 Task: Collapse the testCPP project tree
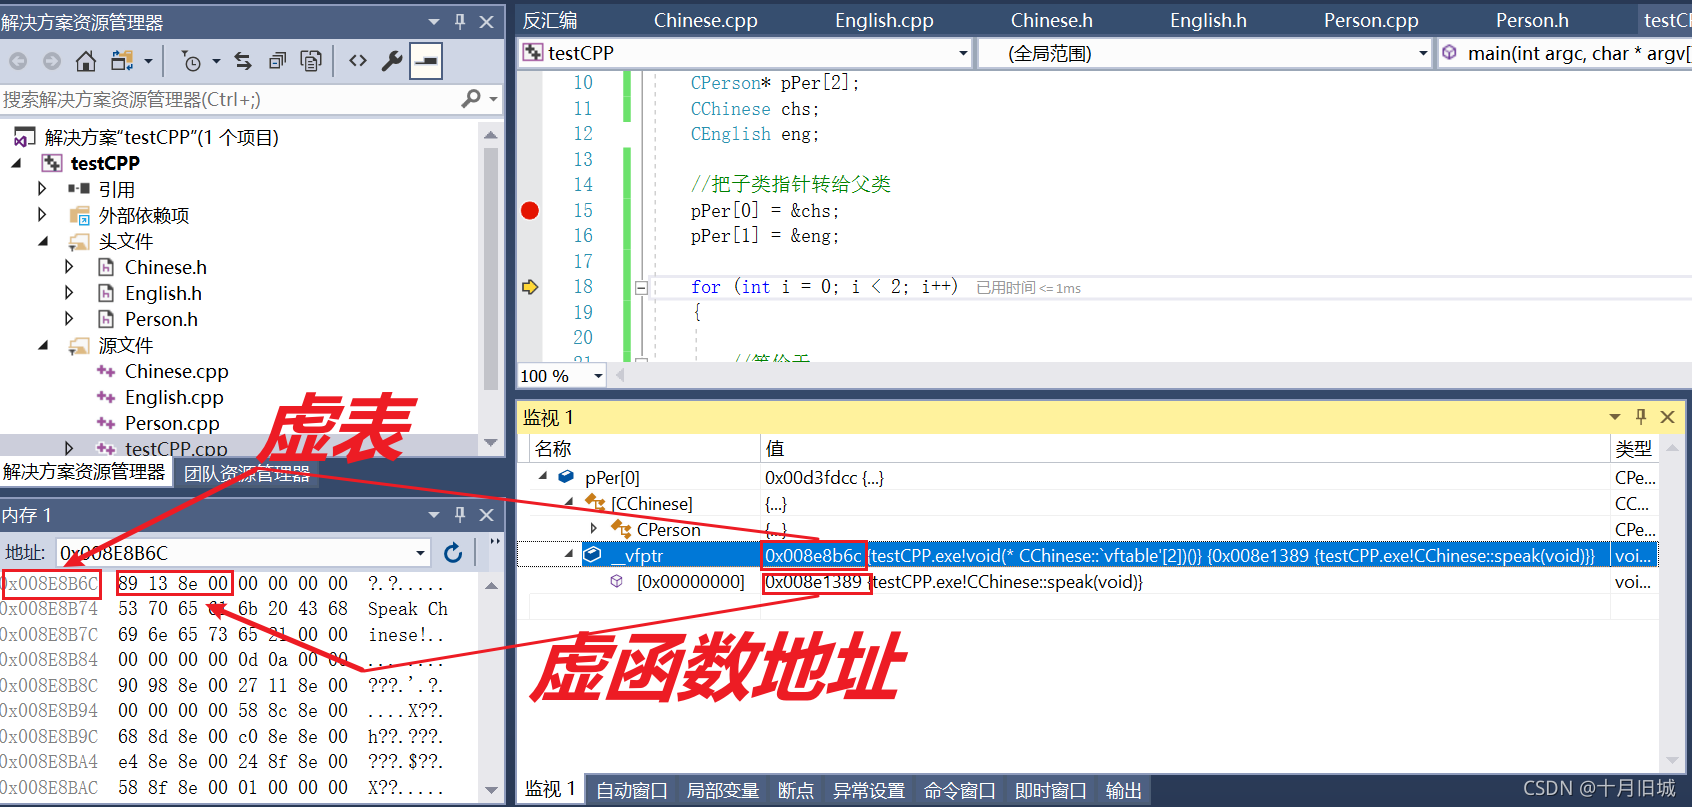tap(16, 163)
